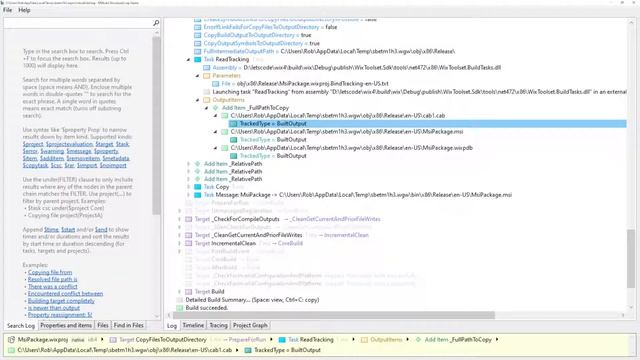Screen dimensions: 640x360
Task: Click the $warning kind link
Action: pos(52,151)
